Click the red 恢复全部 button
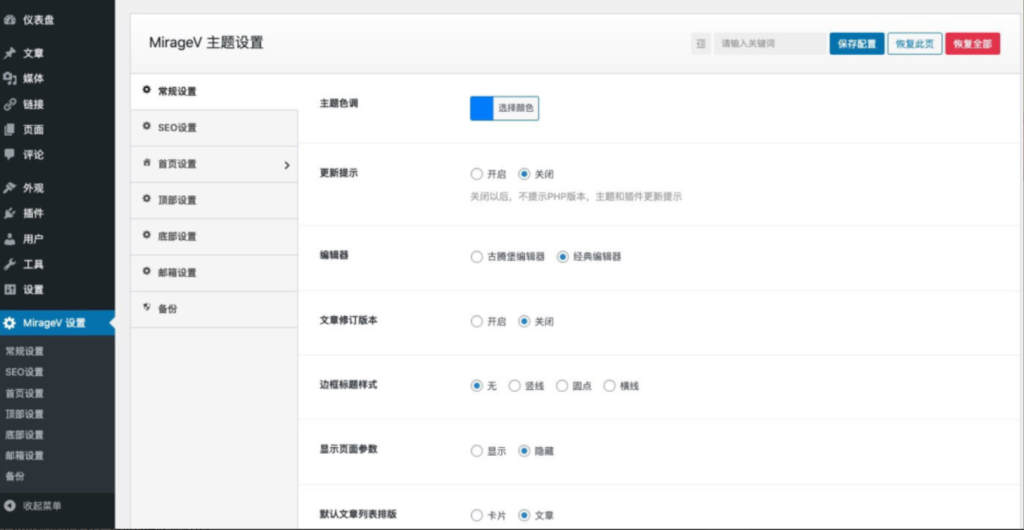 click(x=972, y=44)
